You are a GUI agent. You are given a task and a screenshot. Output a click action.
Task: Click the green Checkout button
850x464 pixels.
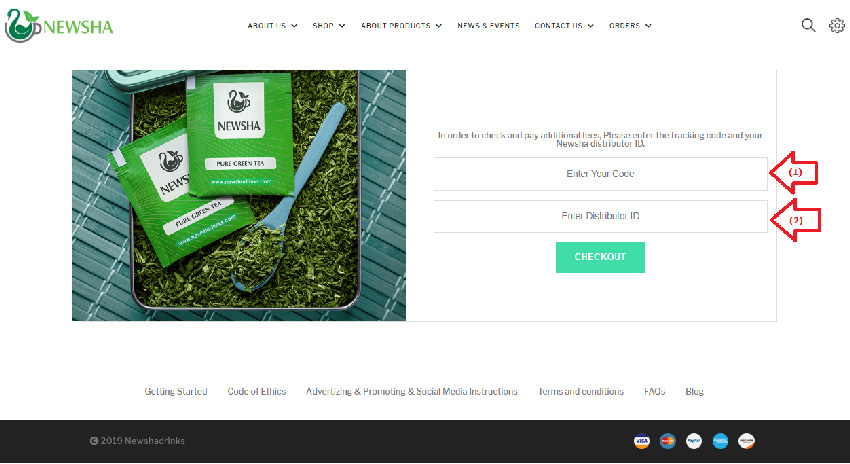coord(600,257)
